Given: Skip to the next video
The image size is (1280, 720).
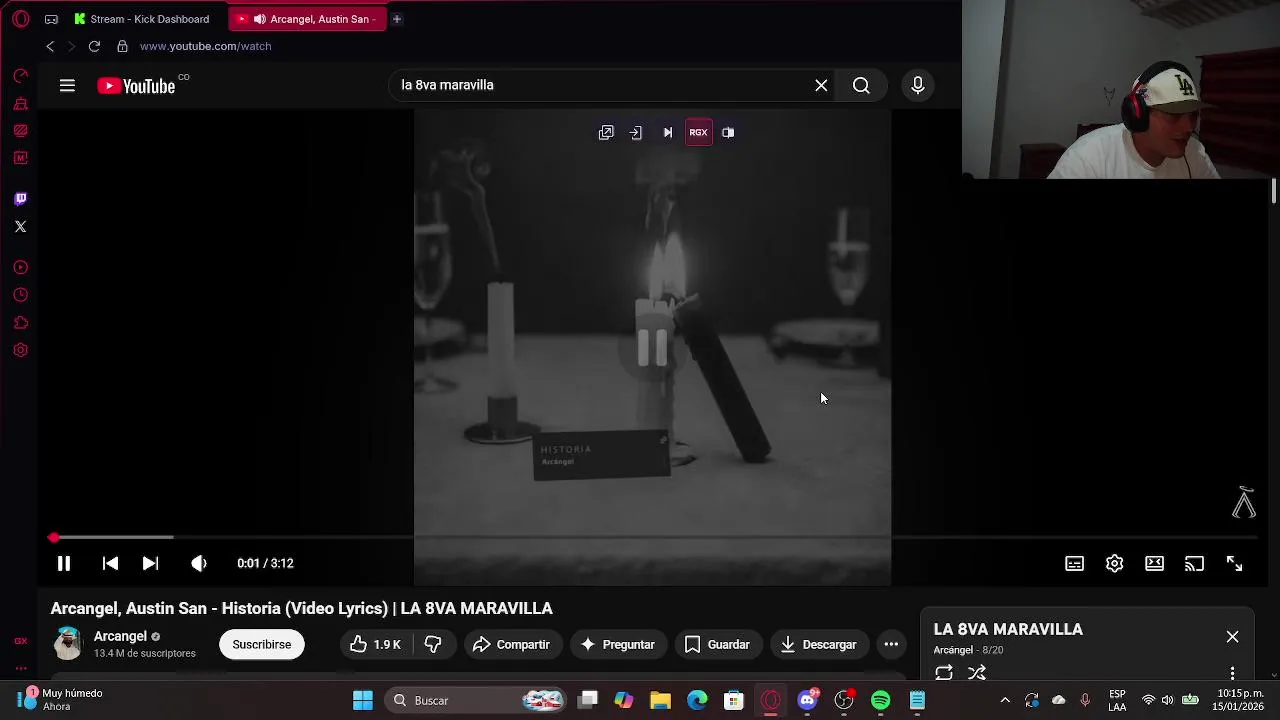Looking at the screenshot, I should tap(150, 564).
